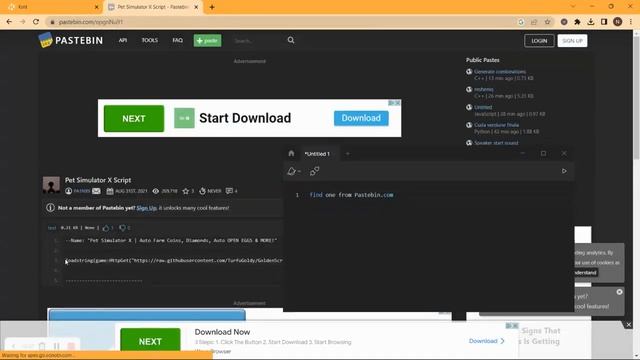Click the green paste button
The width and height of the screenshot is (640, 360).
point(207,40)
